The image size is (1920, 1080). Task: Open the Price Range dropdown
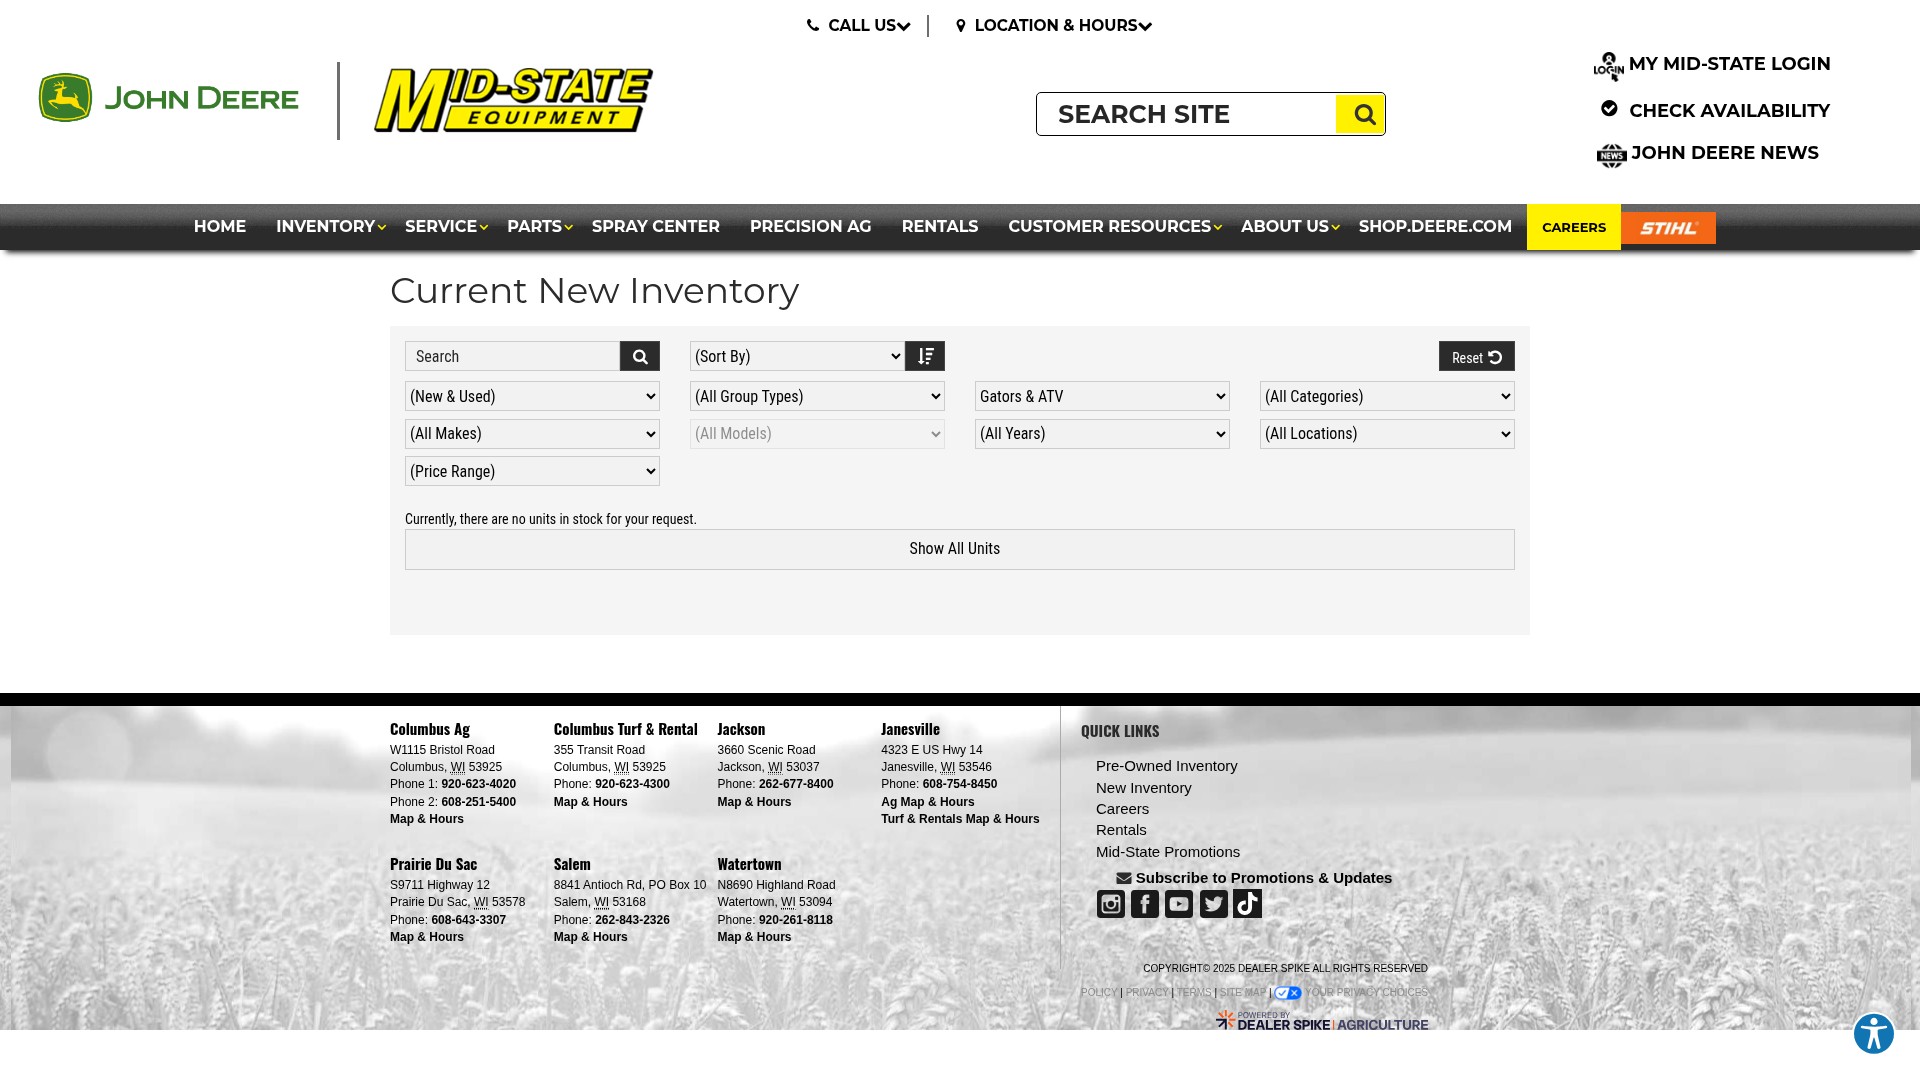[532, 471]
